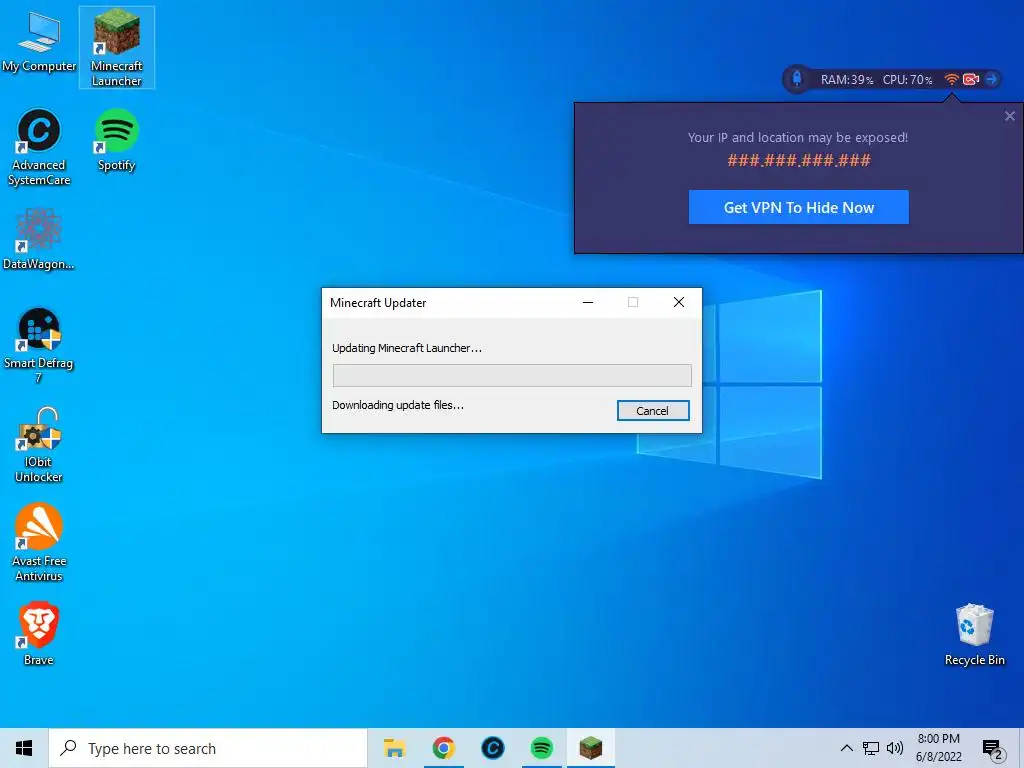Open Google Chrome from the taskbar
Screen dimensions: 1024x768
click(x=443, y=748)
